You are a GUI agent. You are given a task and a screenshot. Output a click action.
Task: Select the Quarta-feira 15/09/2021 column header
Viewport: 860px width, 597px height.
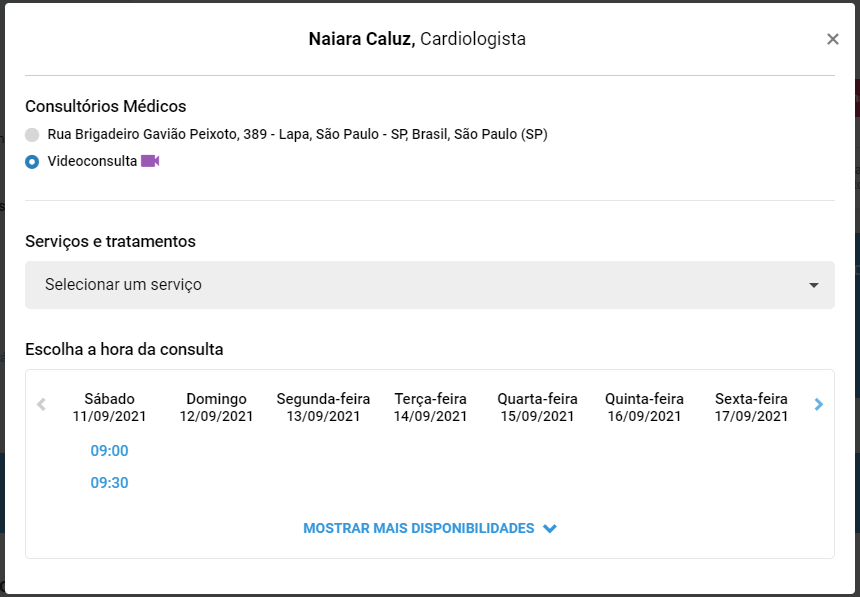(537, 408)
